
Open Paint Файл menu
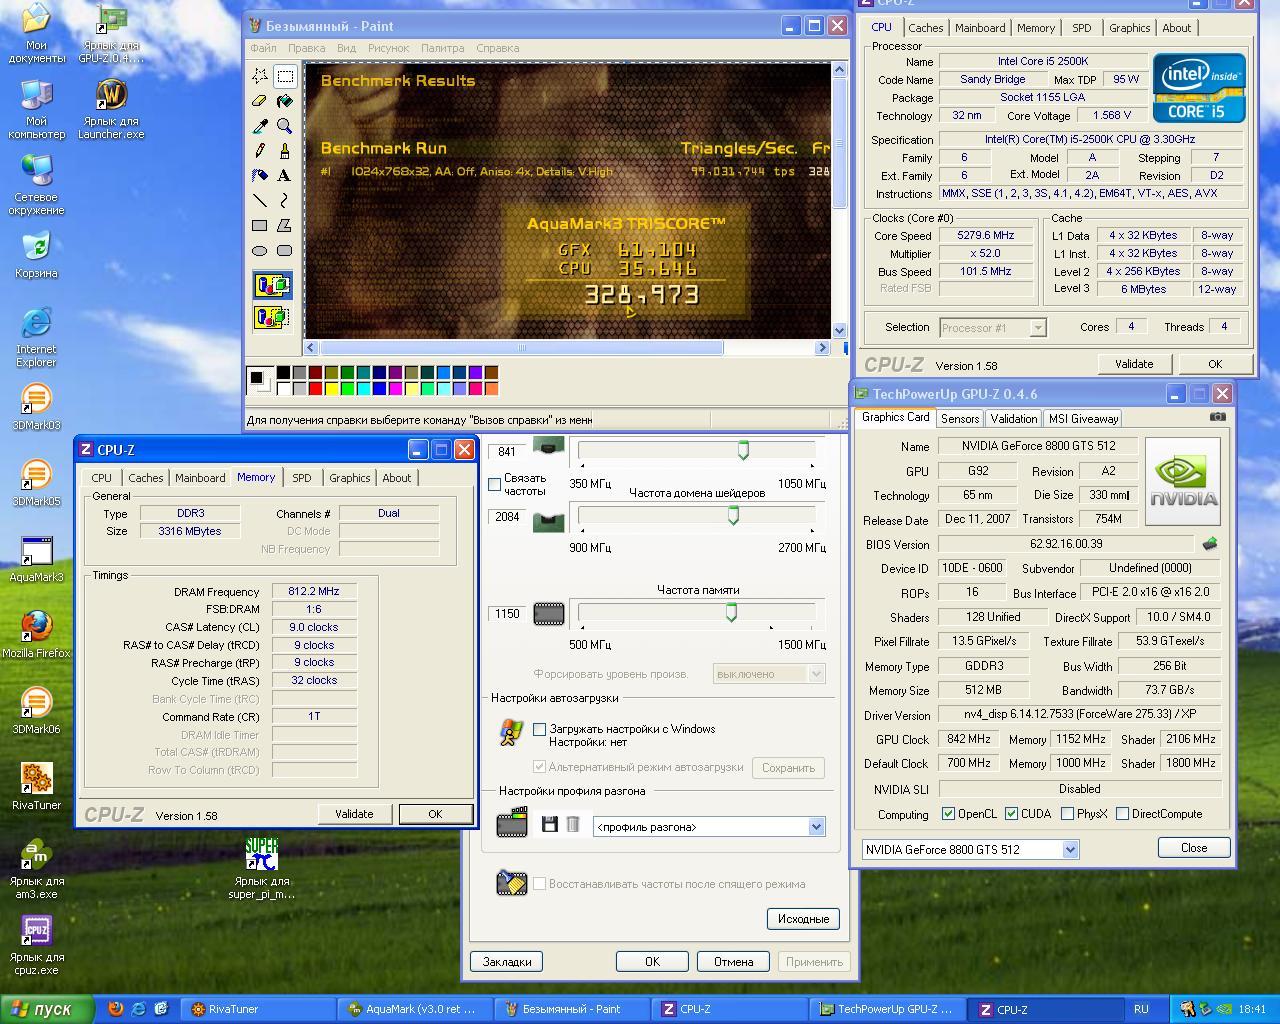click(x=264, y=48)
